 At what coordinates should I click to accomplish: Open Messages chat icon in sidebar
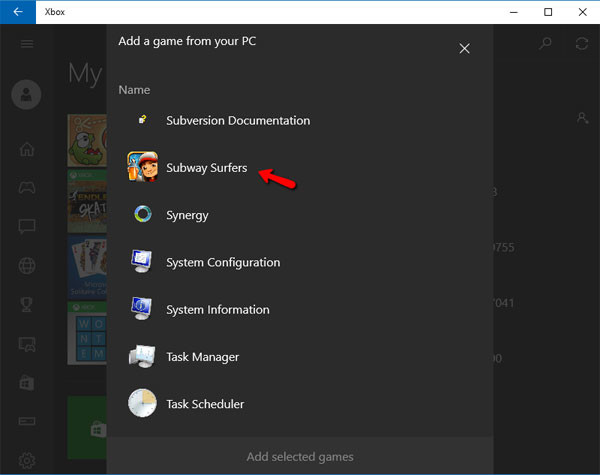[27, 227]
